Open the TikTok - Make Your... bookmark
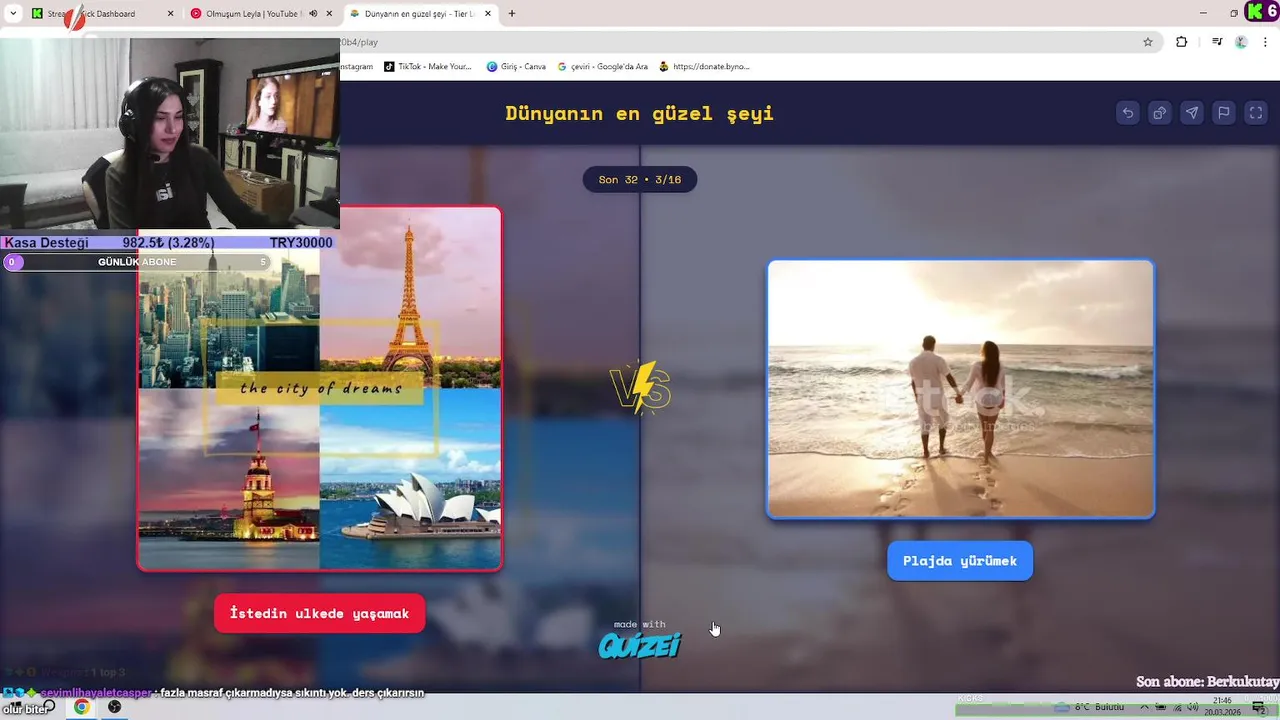This screenshot has width=1280, height=720. pyautogui.click(x=428, y=67)
